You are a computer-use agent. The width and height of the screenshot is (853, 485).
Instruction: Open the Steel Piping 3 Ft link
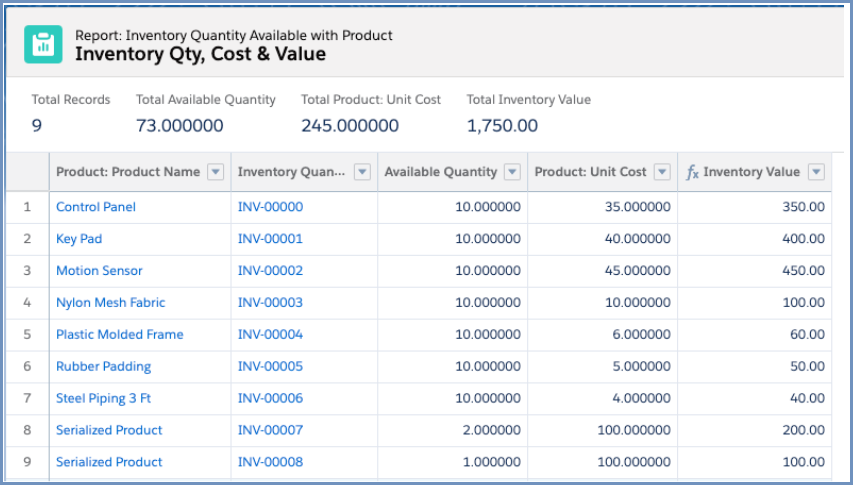pos(103,398)
